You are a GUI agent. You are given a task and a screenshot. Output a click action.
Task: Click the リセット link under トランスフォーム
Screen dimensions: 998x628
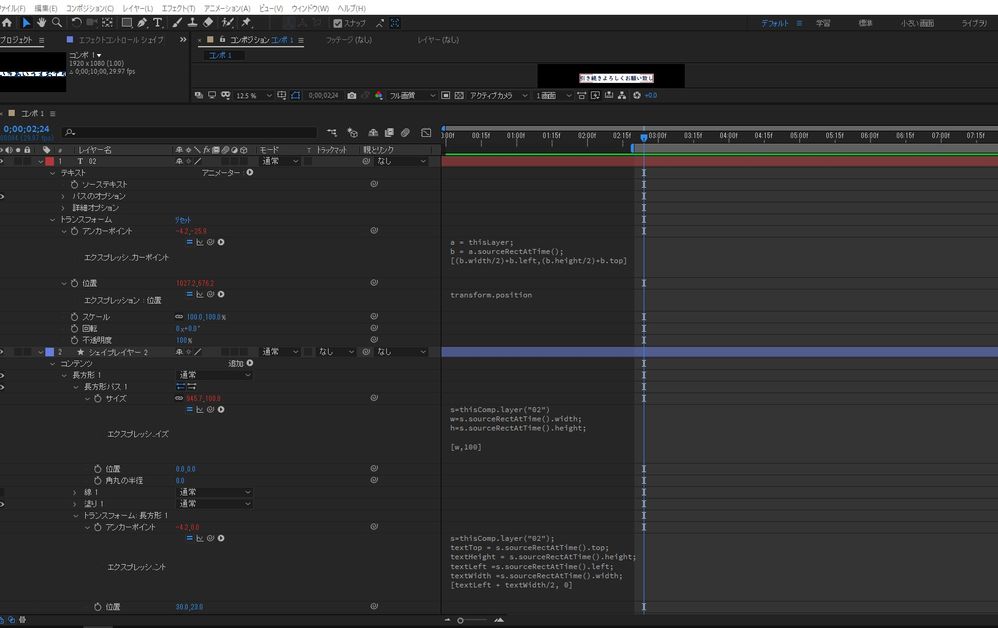(x=183, y=219)
